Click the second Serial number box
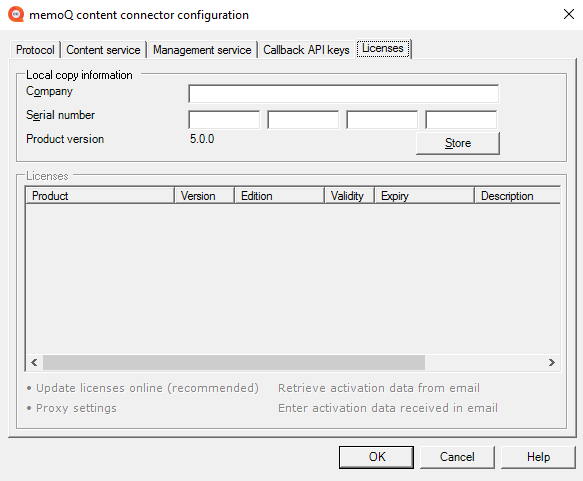The height and width of the screenshot is (481, 583). click(x=303, y=120)
